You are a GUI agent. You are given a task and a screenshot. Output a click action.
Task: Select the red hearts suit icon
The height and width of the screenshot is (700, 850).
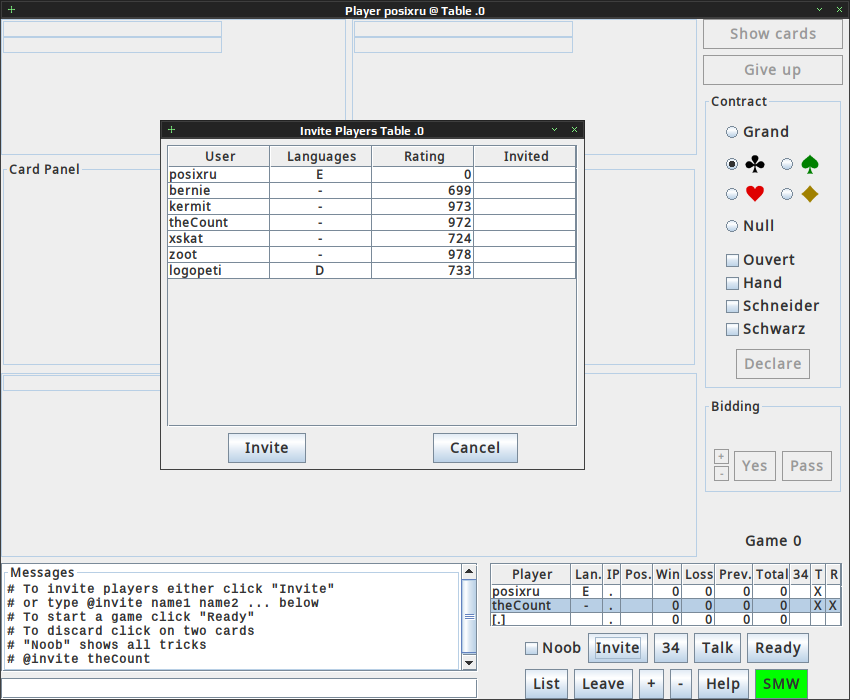(755, 194)
